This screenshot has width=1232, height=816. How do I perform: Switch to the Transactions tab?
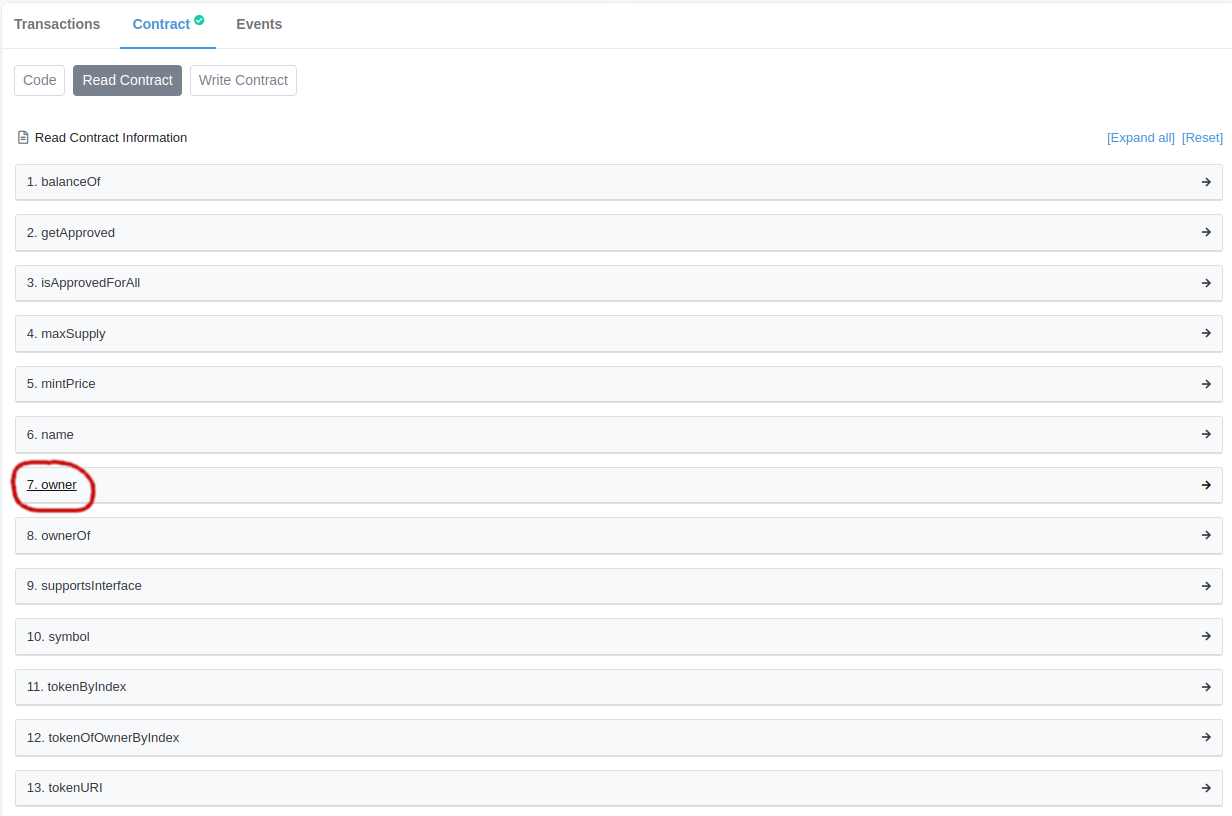coord(57,24)
